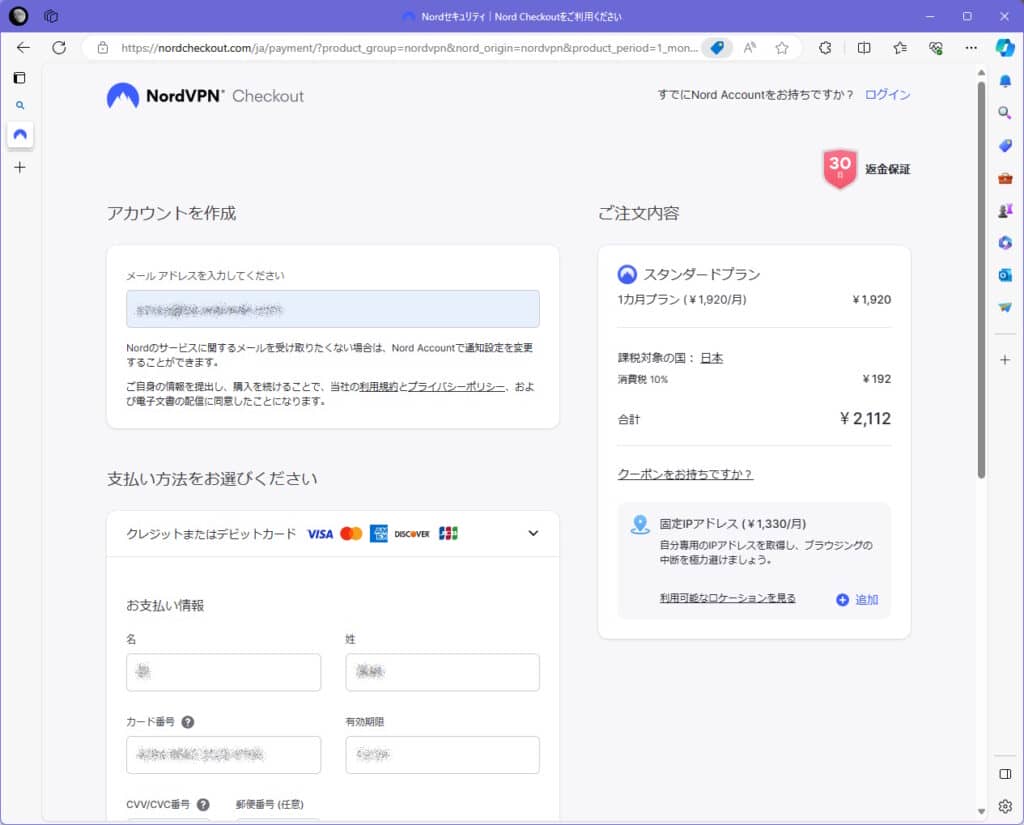Click the profile avatar in the title bar
Screen dimensions: 1024x825
[18, 16]
